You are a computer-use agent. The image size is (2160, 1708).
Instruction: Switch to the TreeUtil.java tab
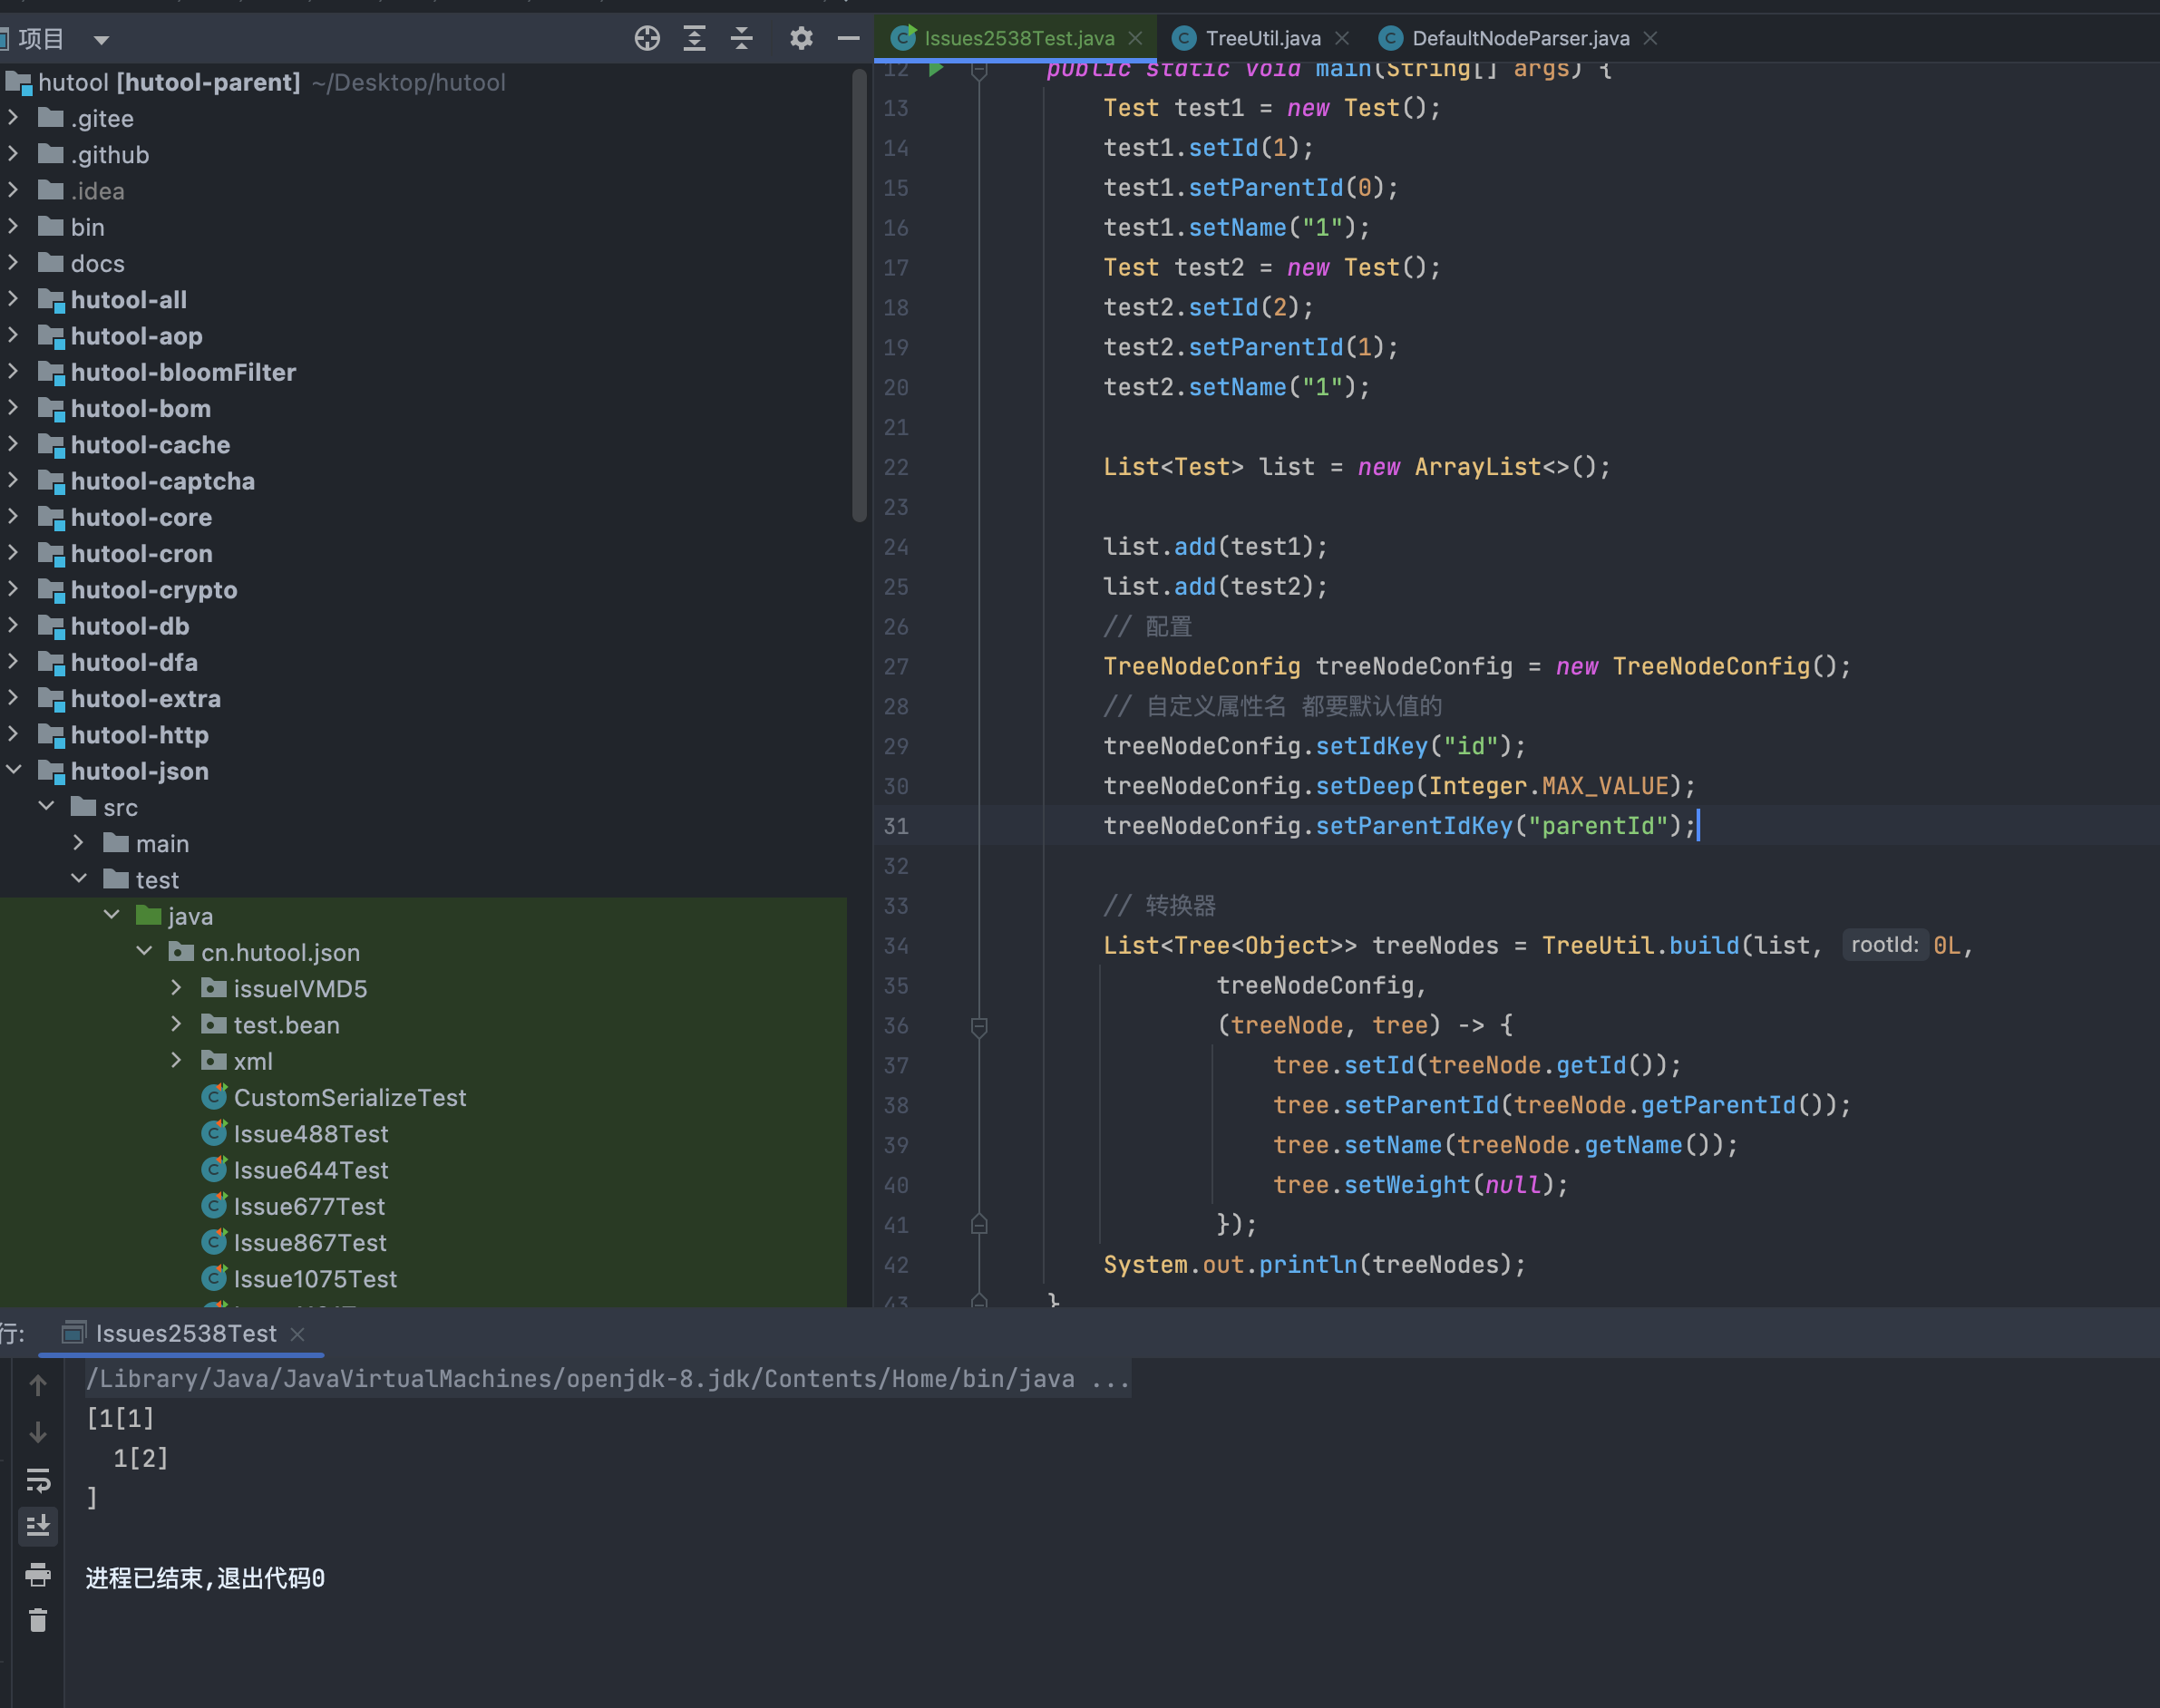pos(1263,38)
